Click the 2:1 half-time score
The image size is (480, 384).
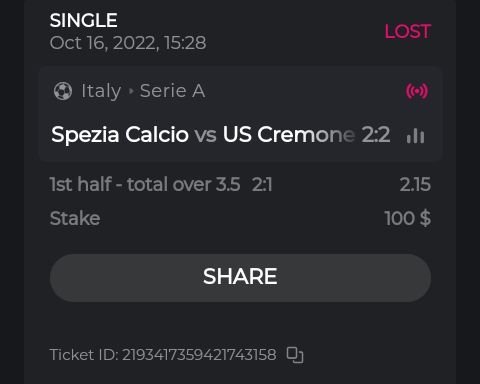coord(262,184)
